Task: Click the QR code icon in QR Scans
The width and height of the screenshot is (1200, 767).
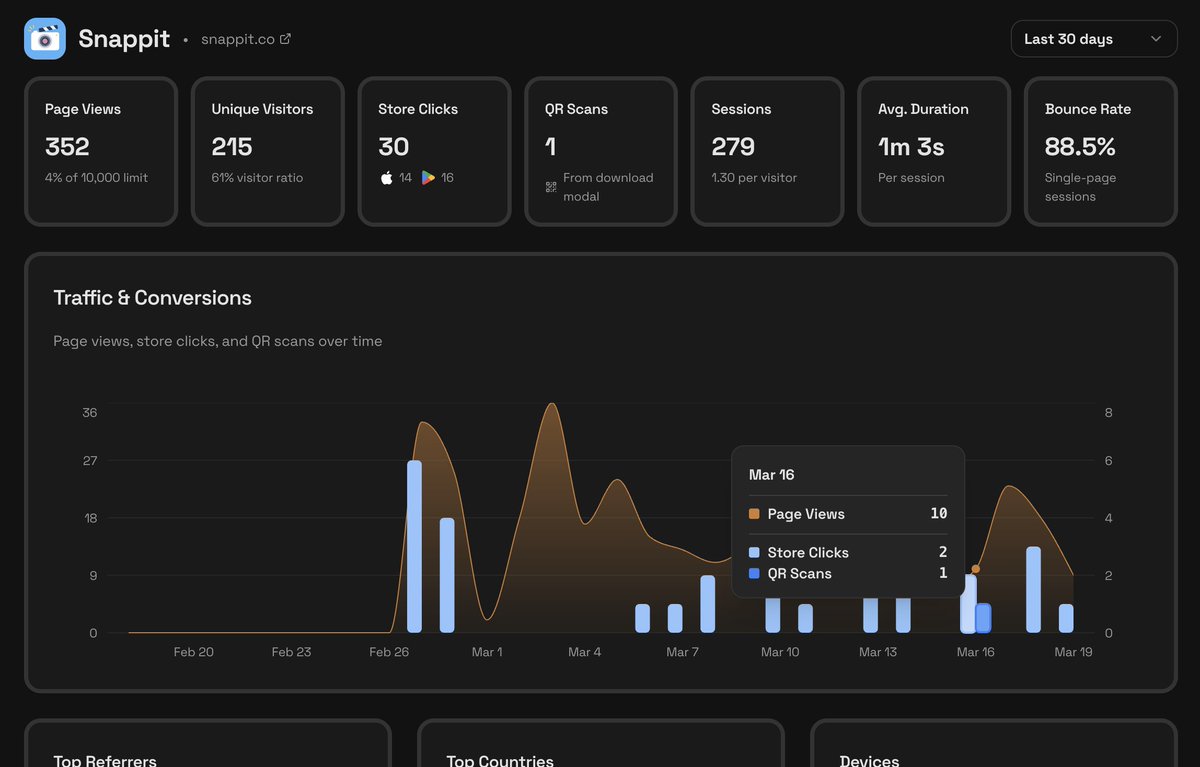Action: click(551, 187)
